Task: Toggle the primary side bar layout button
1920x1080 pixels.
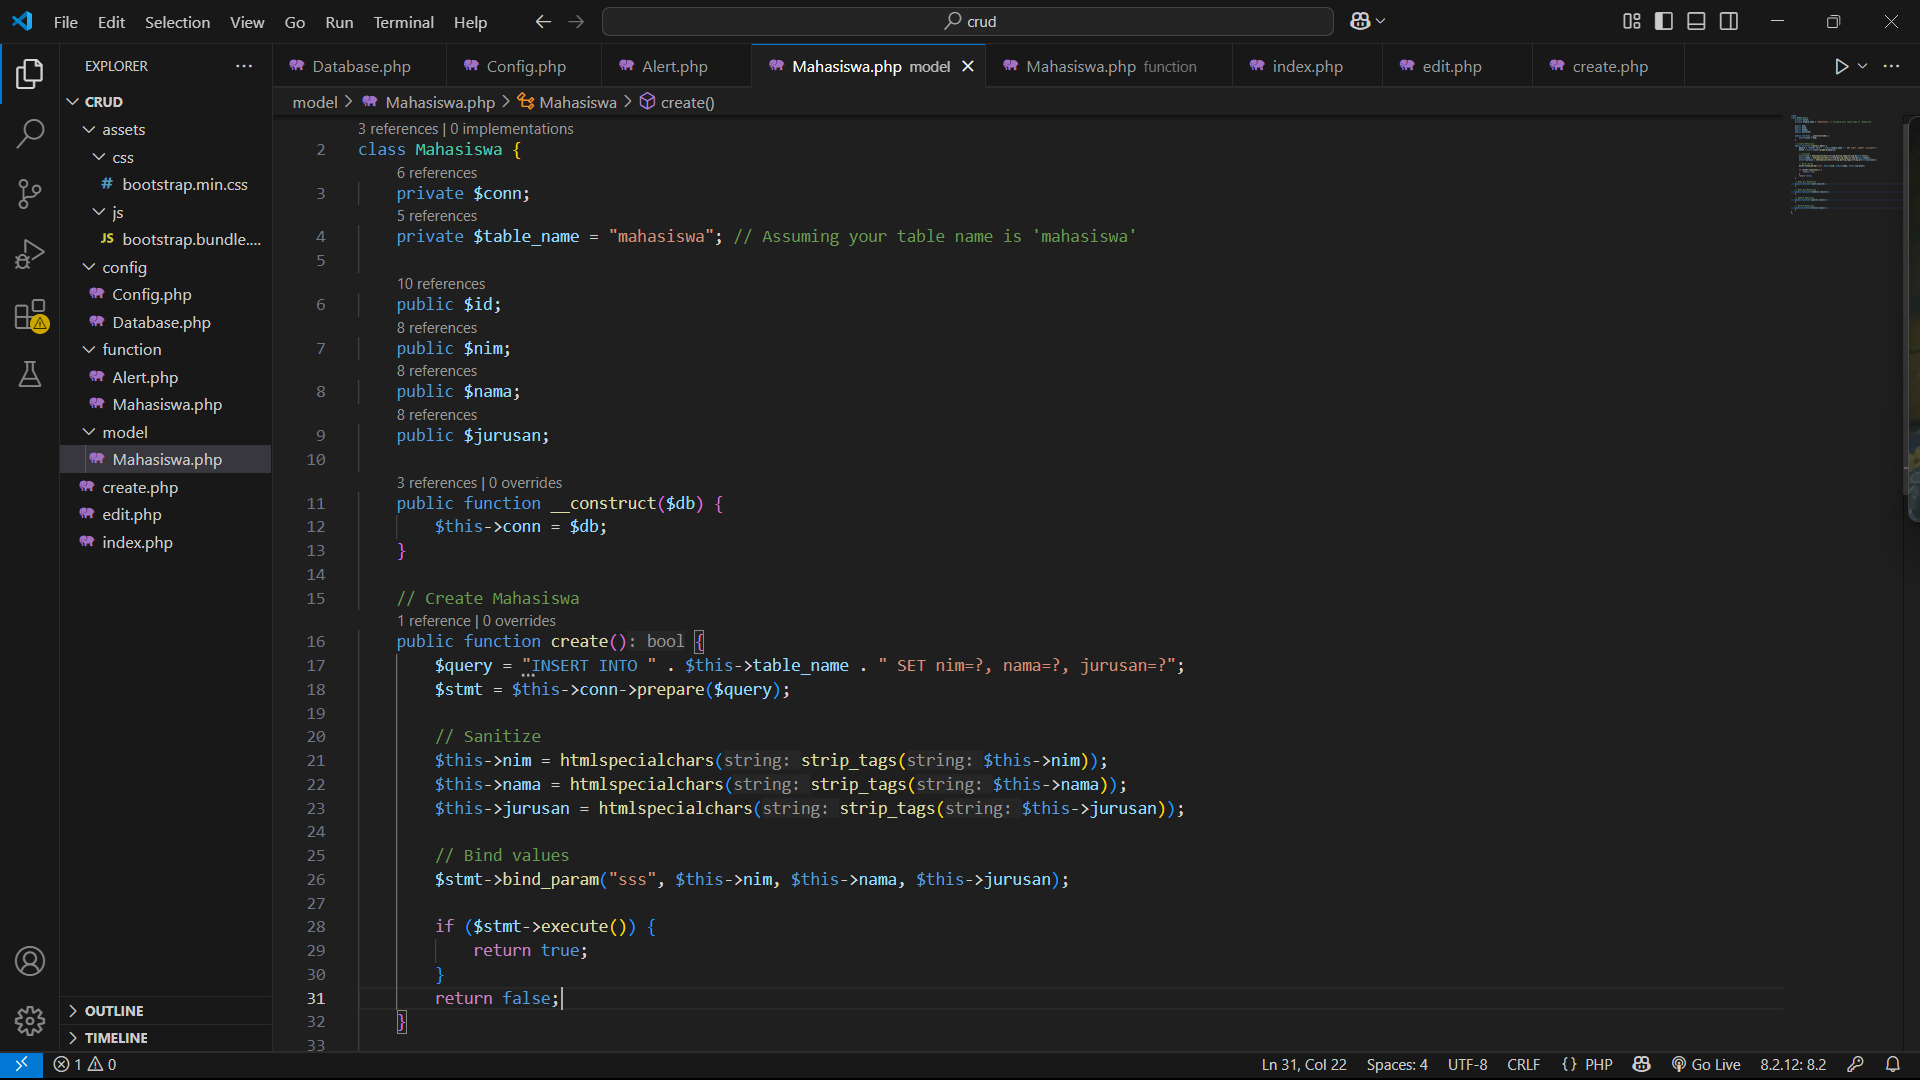Action: click(1664, 21)
